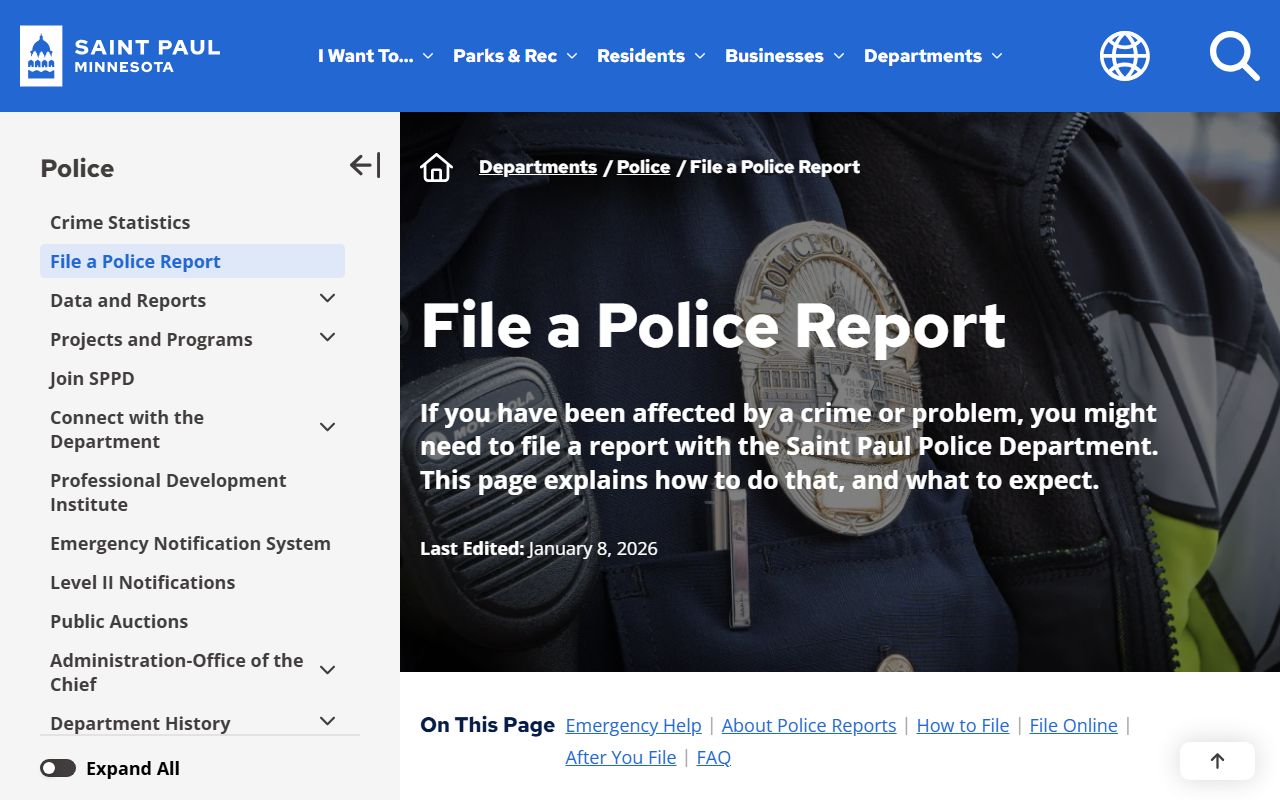The height and width of the screenshot is (800, 1280).
Task: Open Department History sidebar link
Action: [x=140, y=723]
